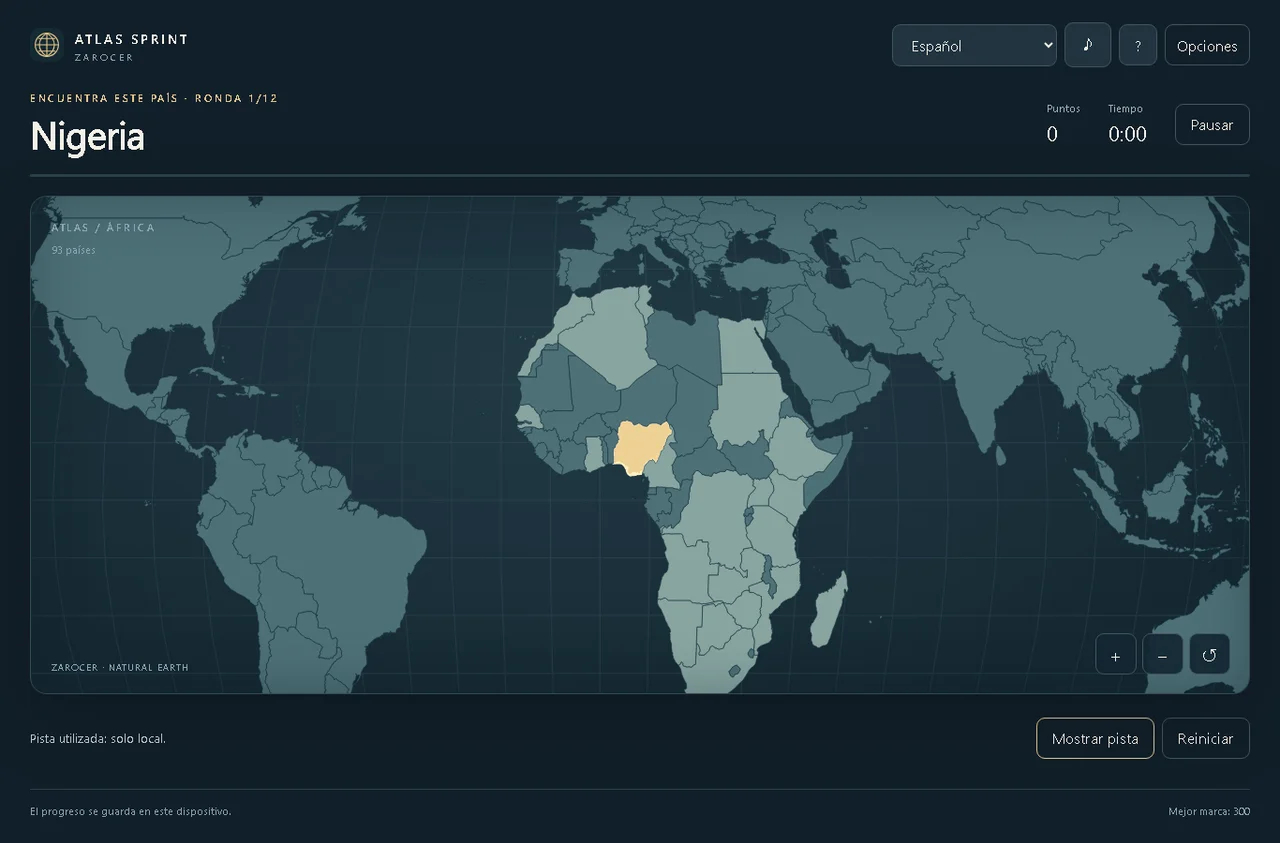1280x843 pixels.
Task: Click the Mejor marca: 300 text
Action: click(1209, 811)
